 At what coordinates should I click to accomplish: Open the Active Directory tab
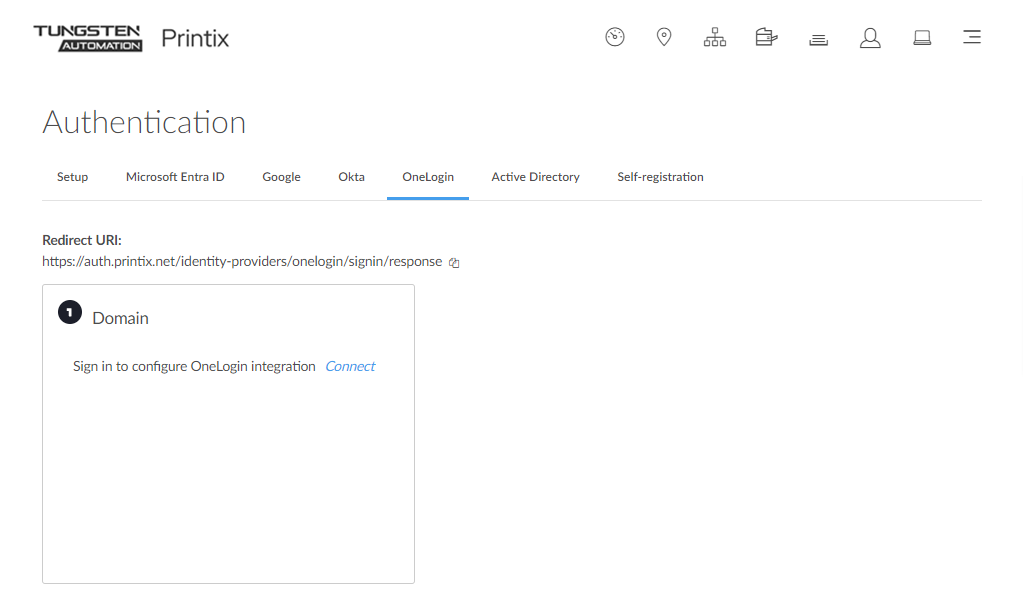[535, 177]
